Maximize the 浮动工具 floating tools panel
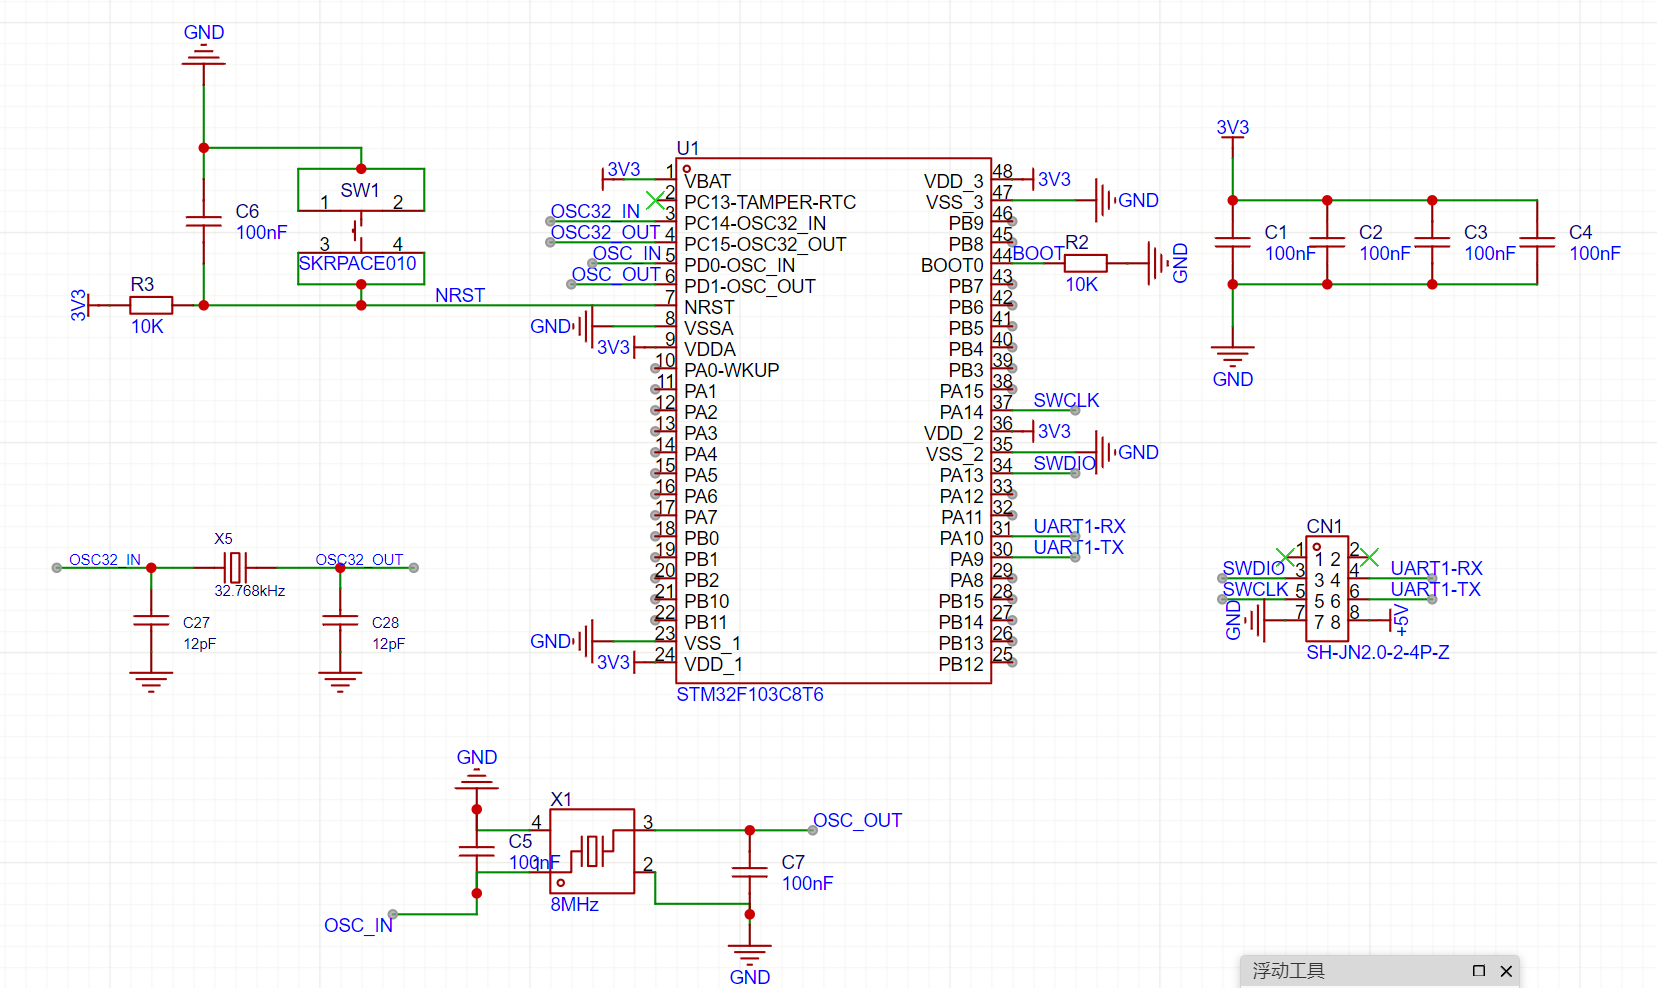The width and height of the screenshot is (1657, 988). (x=1479, y=971)
